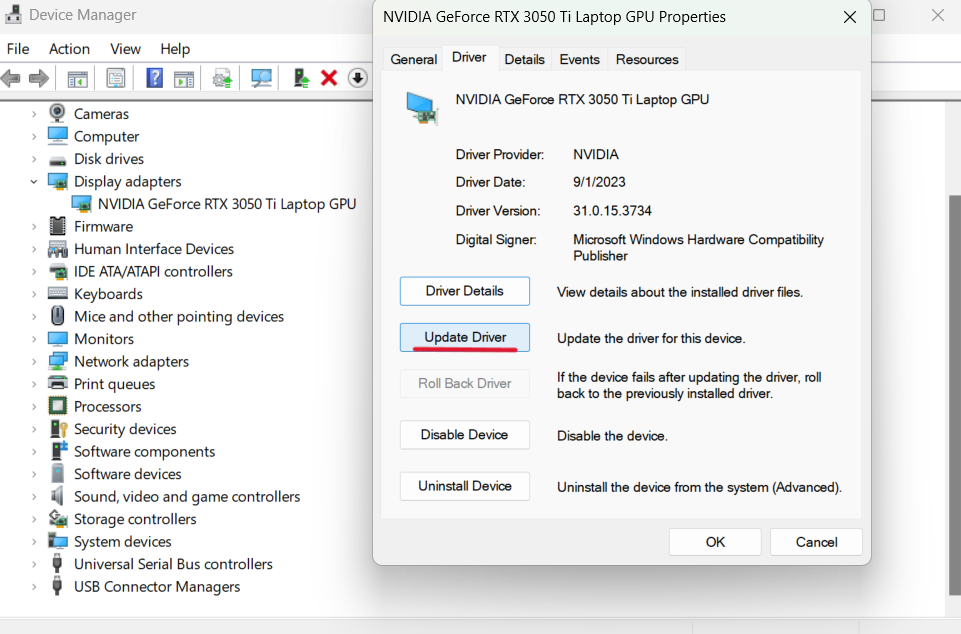Click the Back arrow in Device Manager toolbar
961x634 pixels.
pyautogui.click(x=10, y=78)
